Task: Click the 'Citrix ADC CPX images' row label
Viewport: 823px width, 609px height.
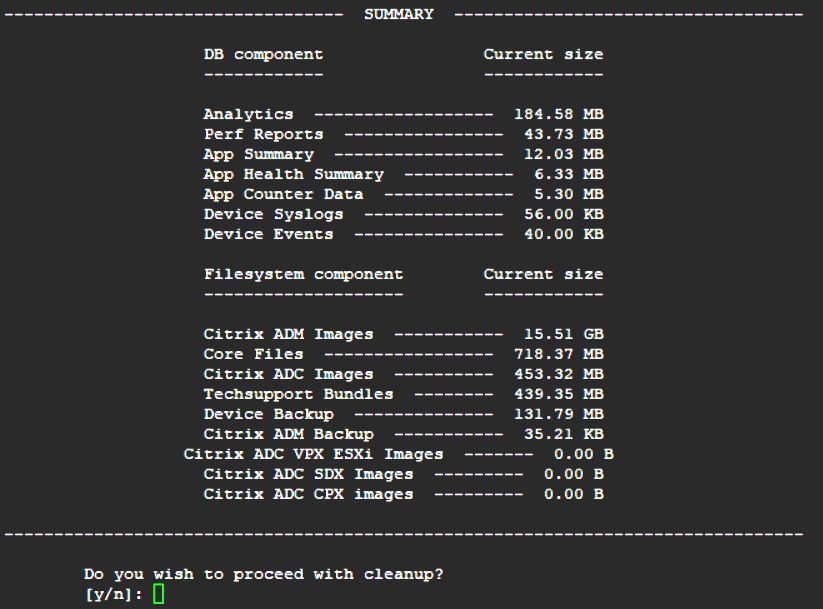Action: [309, 494]
